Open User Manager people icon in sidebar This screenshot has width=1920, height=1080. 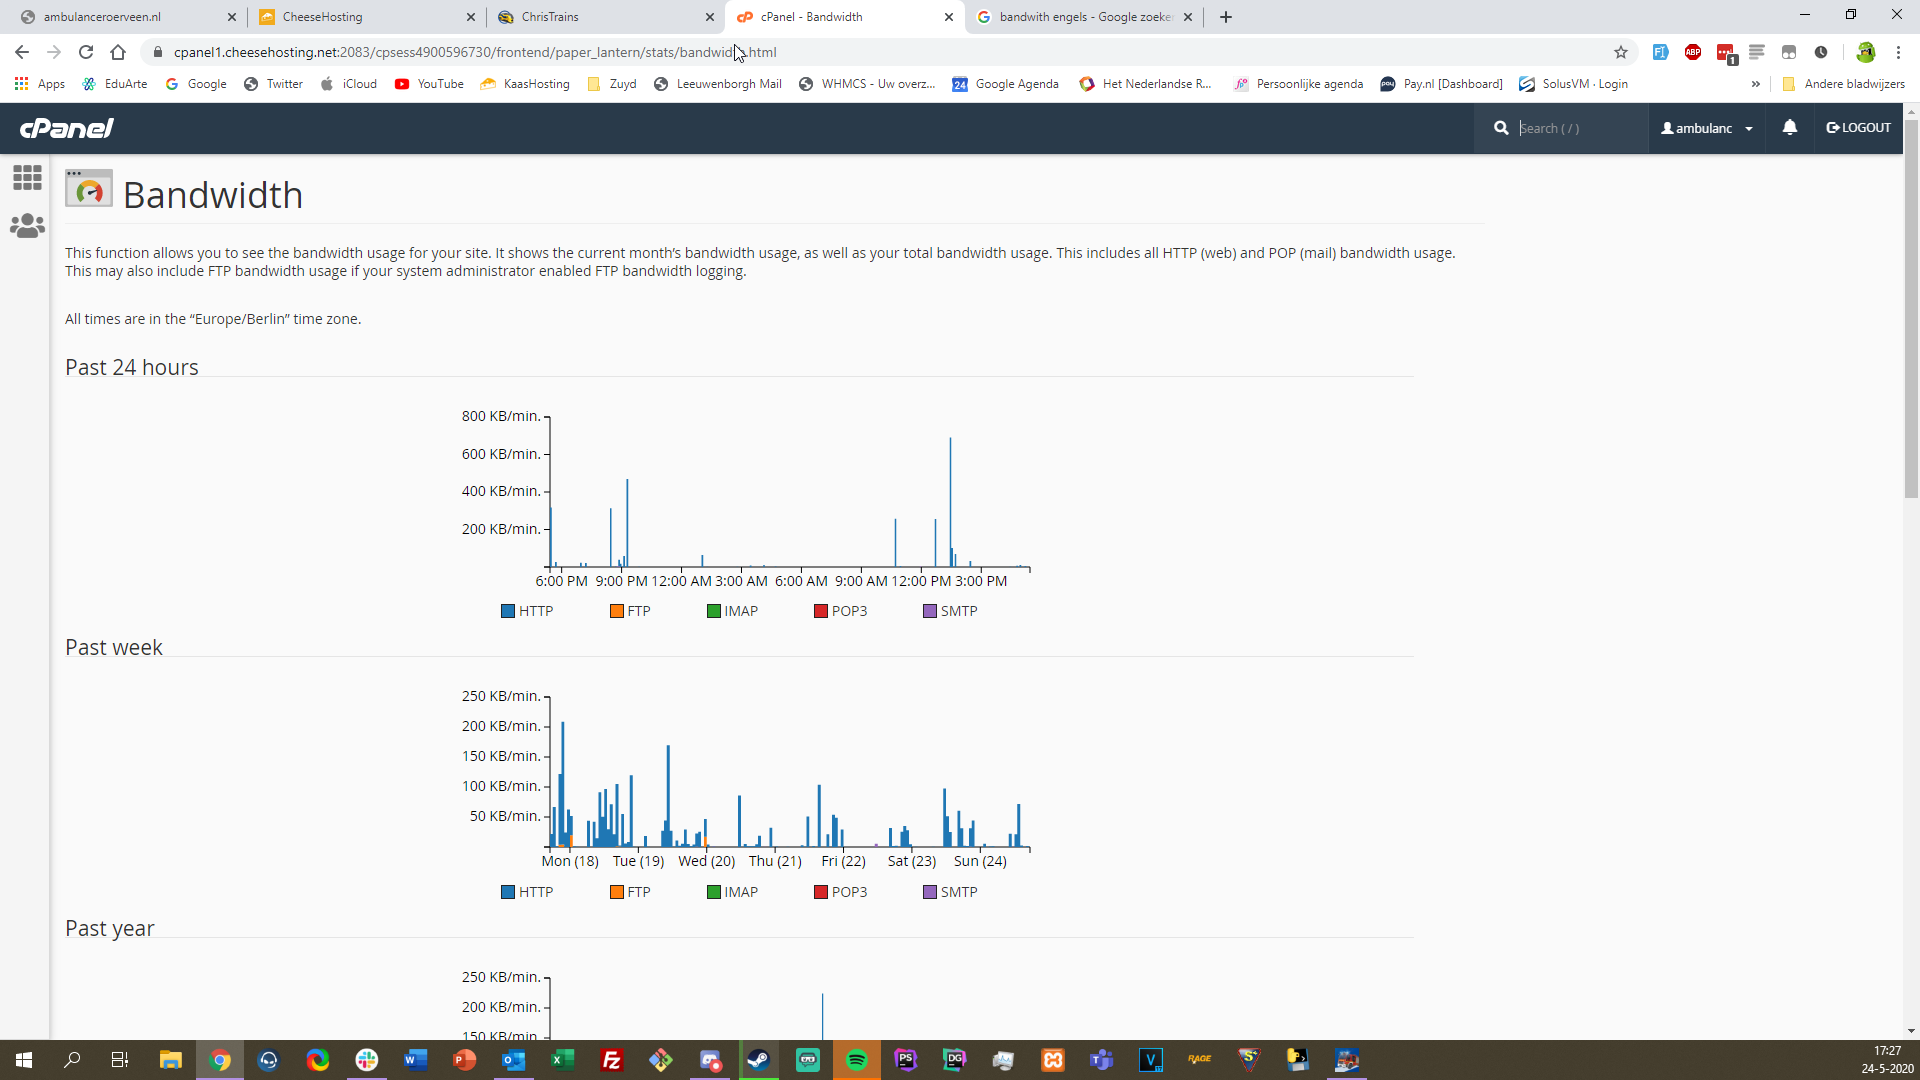27,226
